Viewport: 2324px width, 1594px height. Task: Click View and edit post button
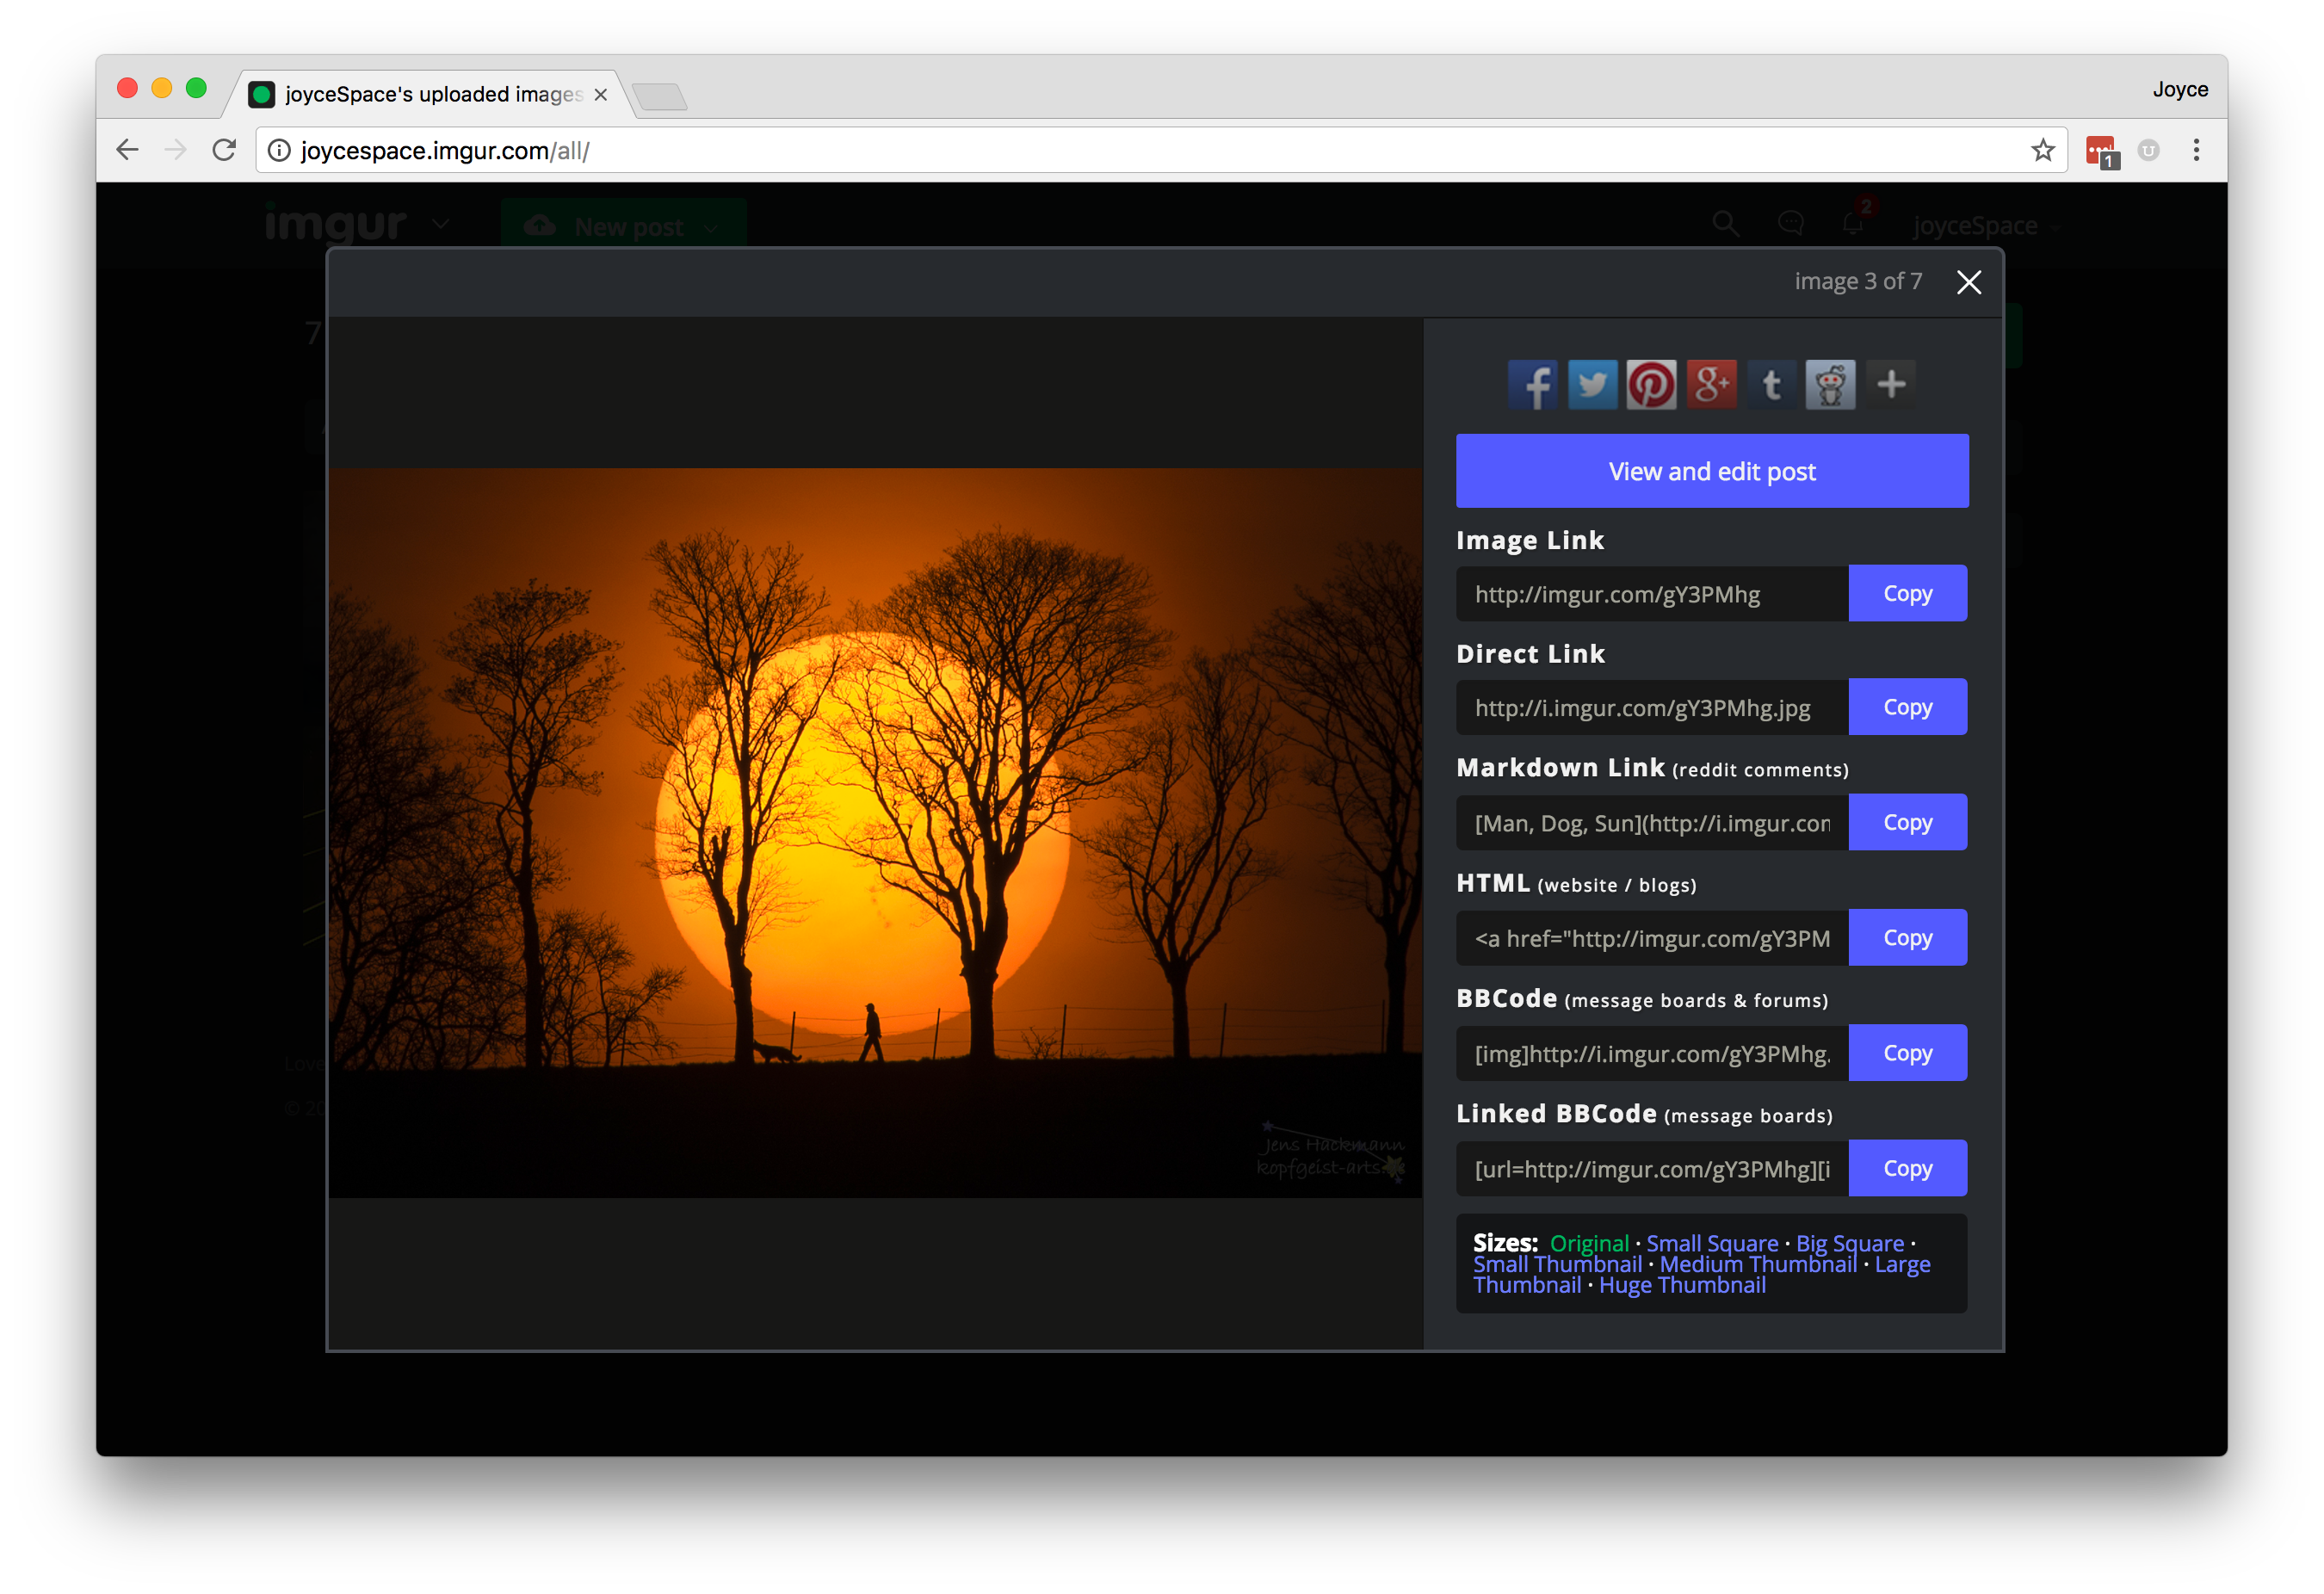(x=1711, y=471)
